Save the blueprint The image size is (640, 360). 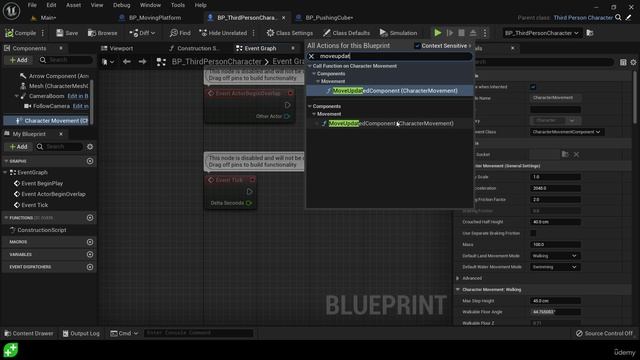click(x=67, y=33)
